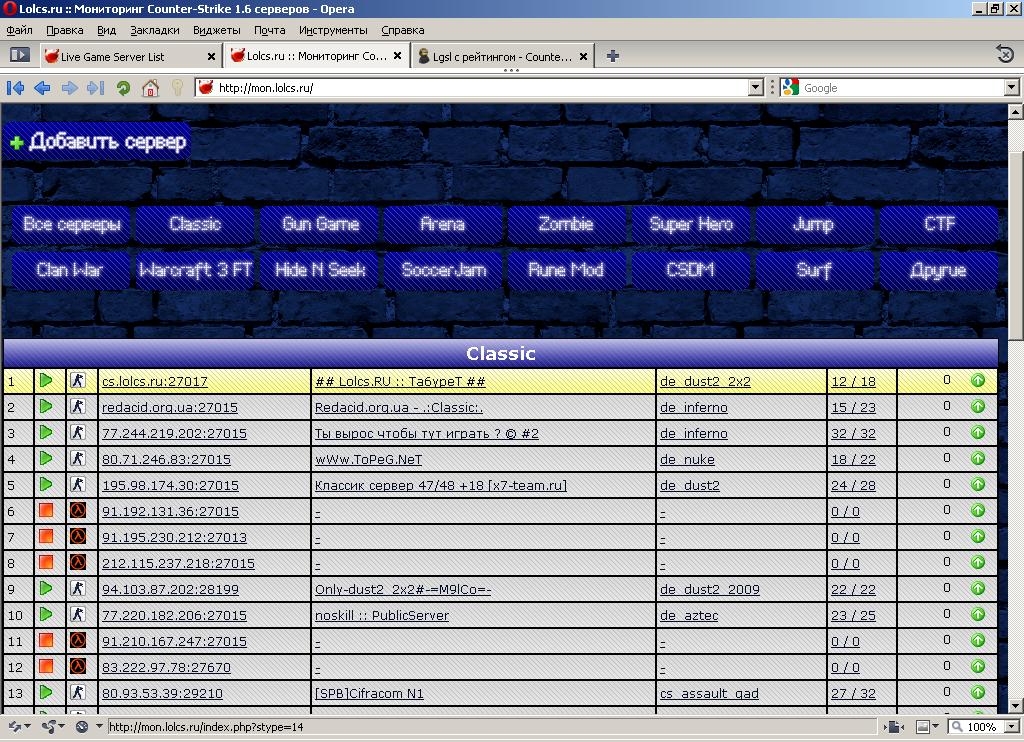Open cs.lolcs.ru:27017 server link
This screenshot has height=742, width=1024.
[155, 381]
